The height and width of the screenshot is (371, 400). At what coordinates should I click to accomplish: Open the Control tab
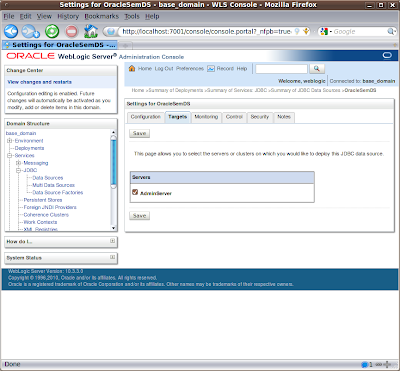234,117
